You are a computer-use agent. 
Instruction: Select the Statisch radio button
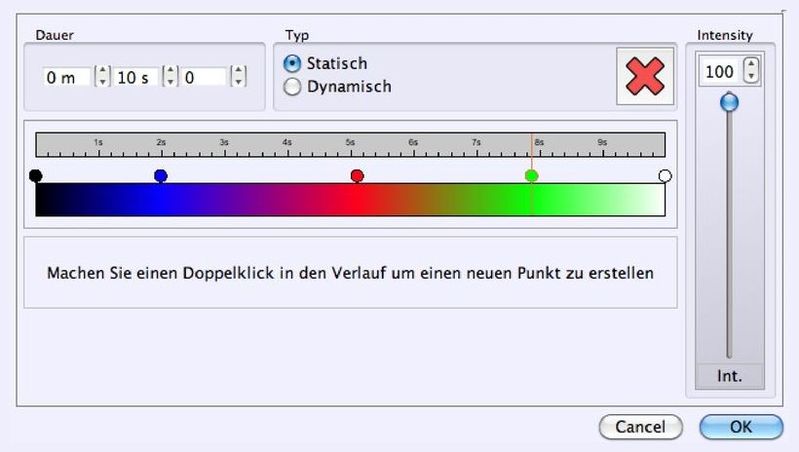tap(292, 64)
